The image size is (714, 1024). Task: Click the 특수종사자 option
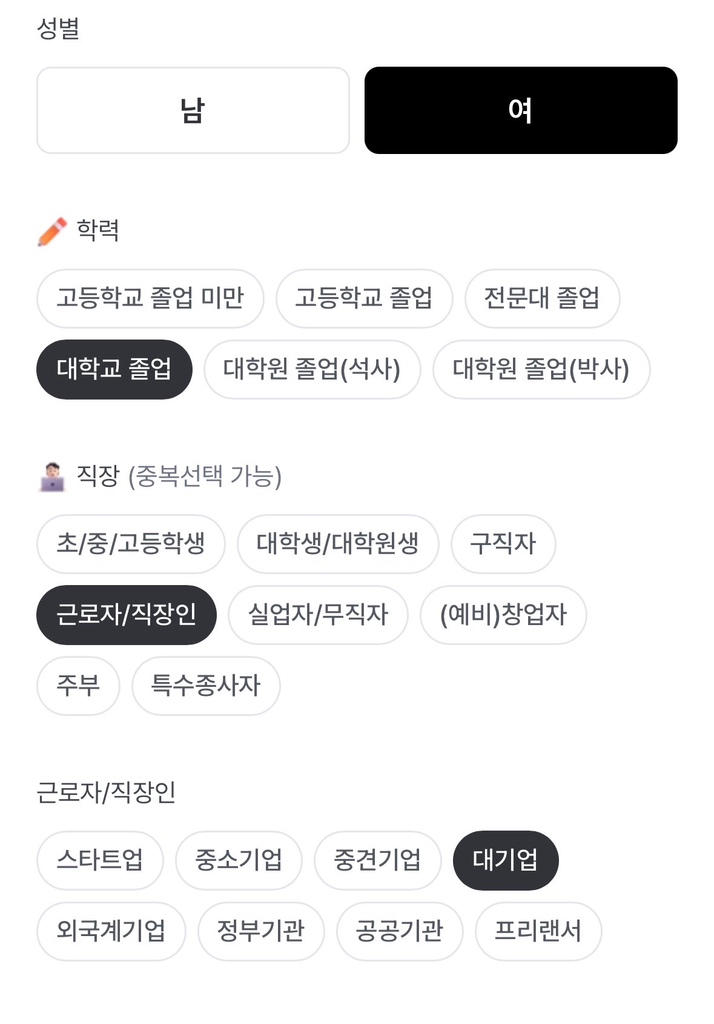pyautogui.click(x=206, y=686)
